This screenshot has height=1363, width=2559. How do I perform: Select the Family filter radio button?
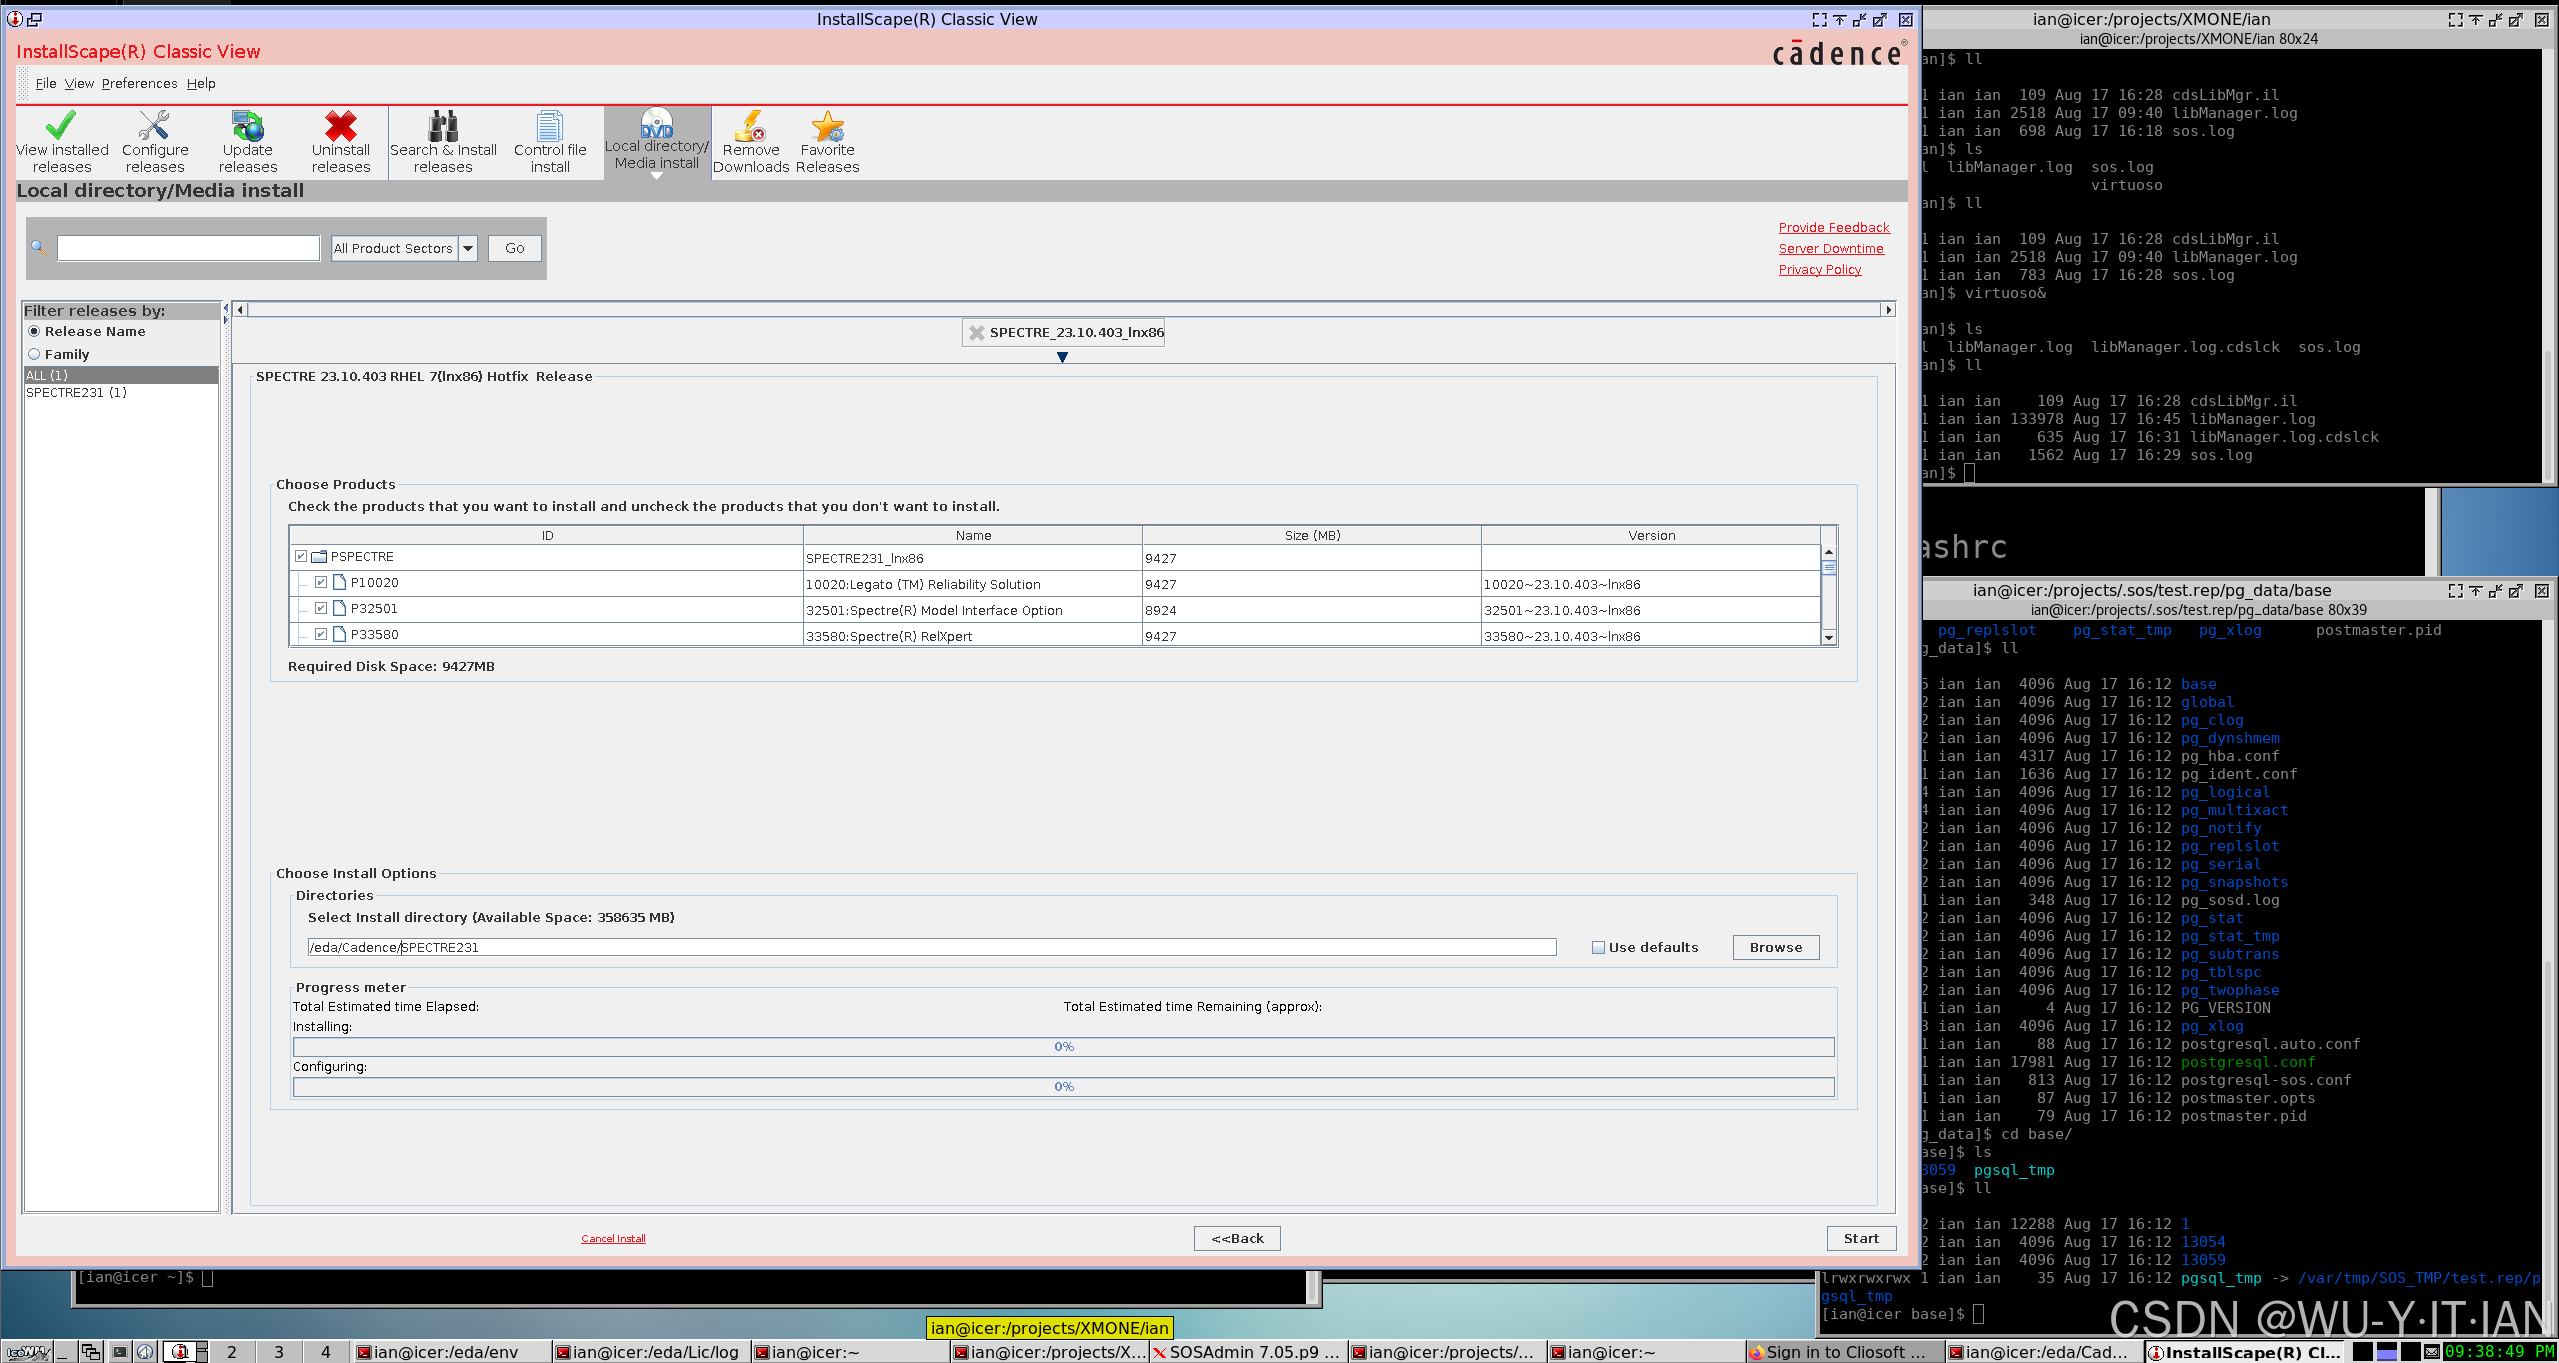tap(34, 354)
